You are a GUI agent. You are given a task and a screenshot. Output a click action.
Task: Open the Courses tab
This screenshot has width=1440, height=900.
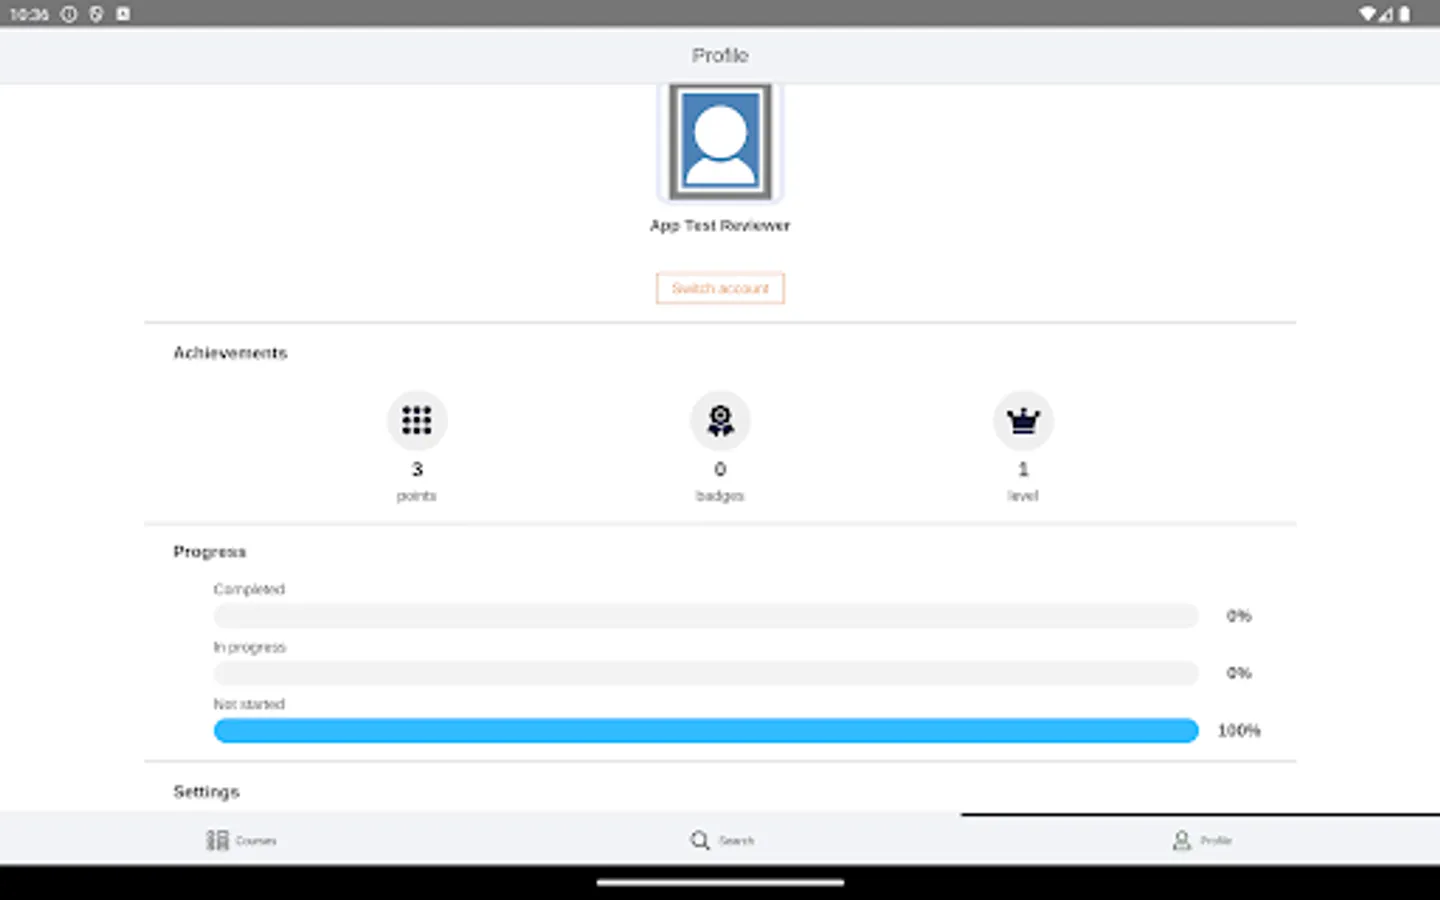(241, 840)
